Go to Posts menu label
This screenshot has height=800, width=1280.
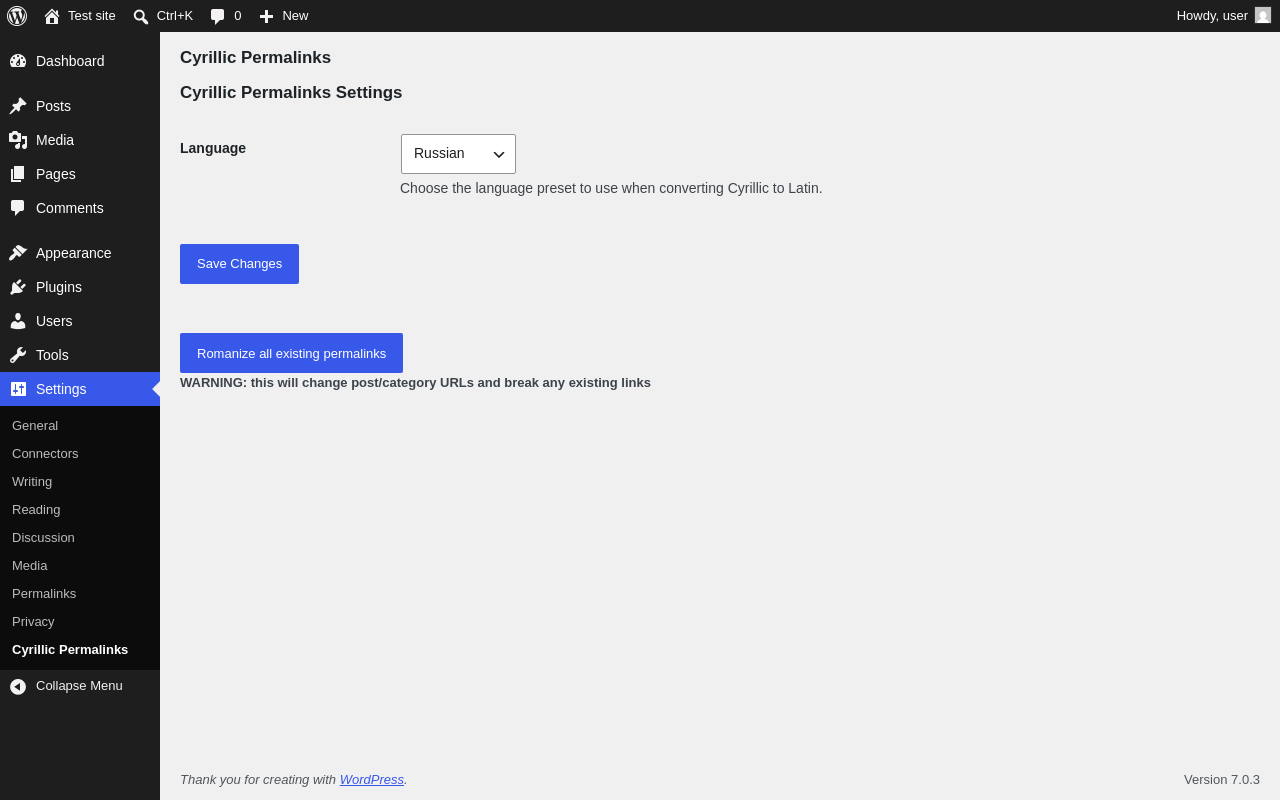point(53,106)
